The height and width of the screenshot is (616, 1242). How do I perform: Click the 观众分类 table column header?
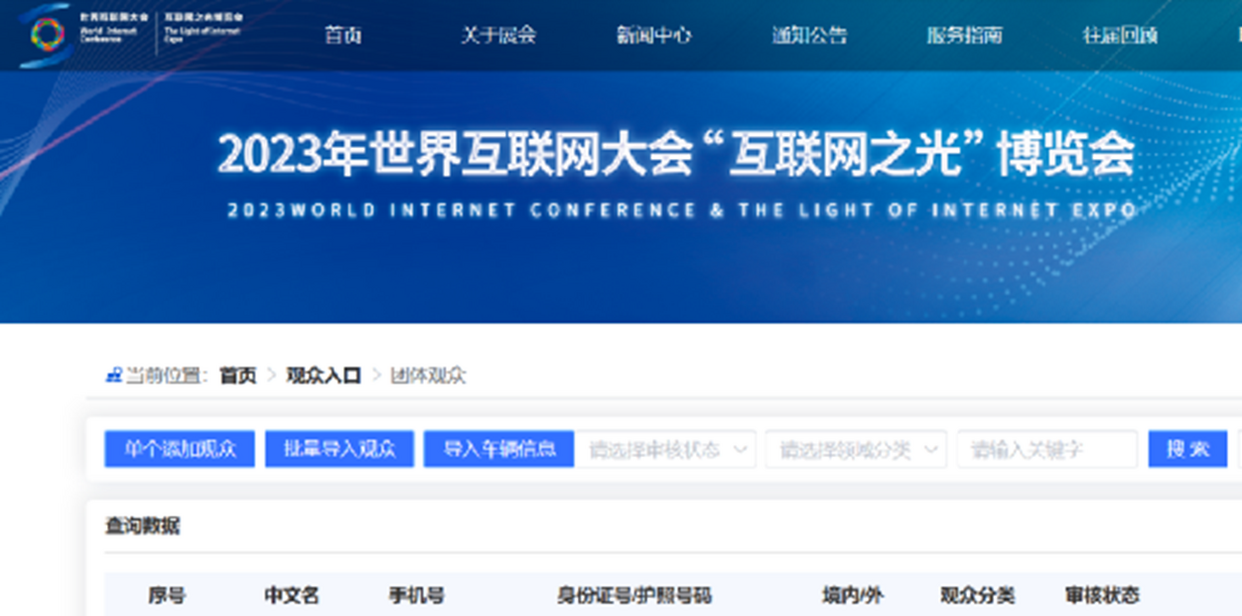[977, 595]
